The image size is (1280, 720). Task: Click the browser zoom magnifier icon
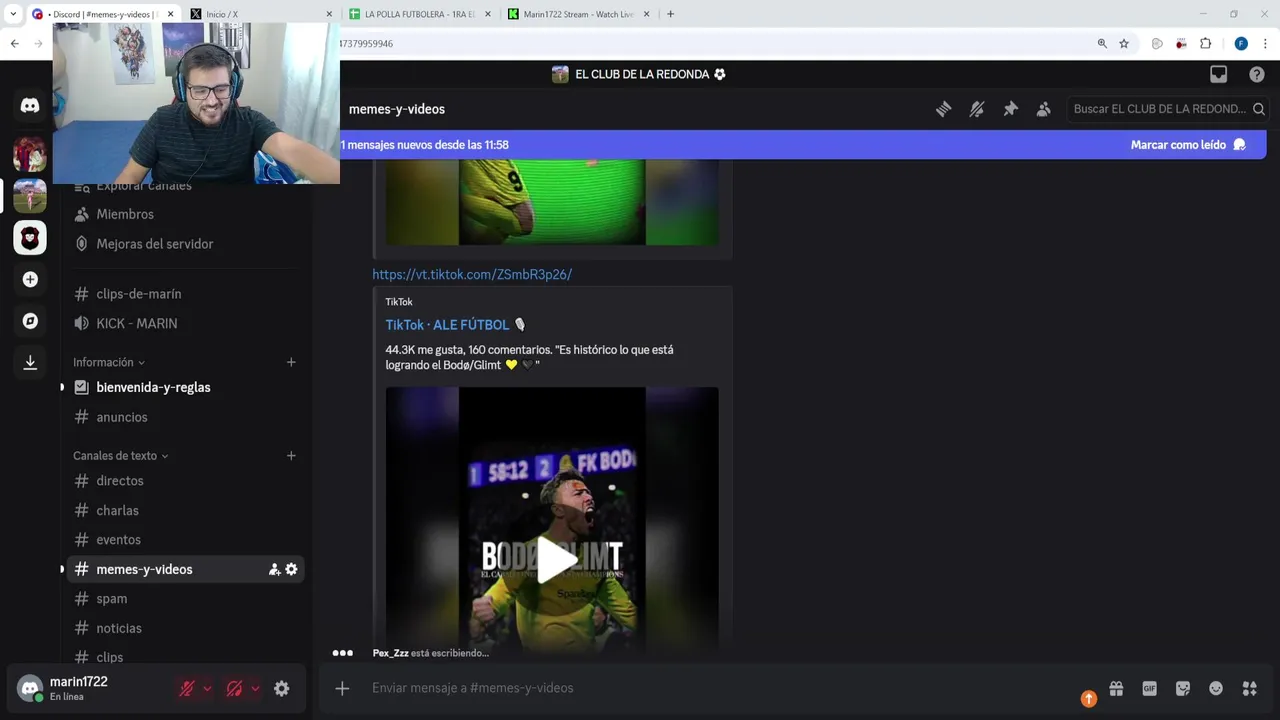(1102, 44)
